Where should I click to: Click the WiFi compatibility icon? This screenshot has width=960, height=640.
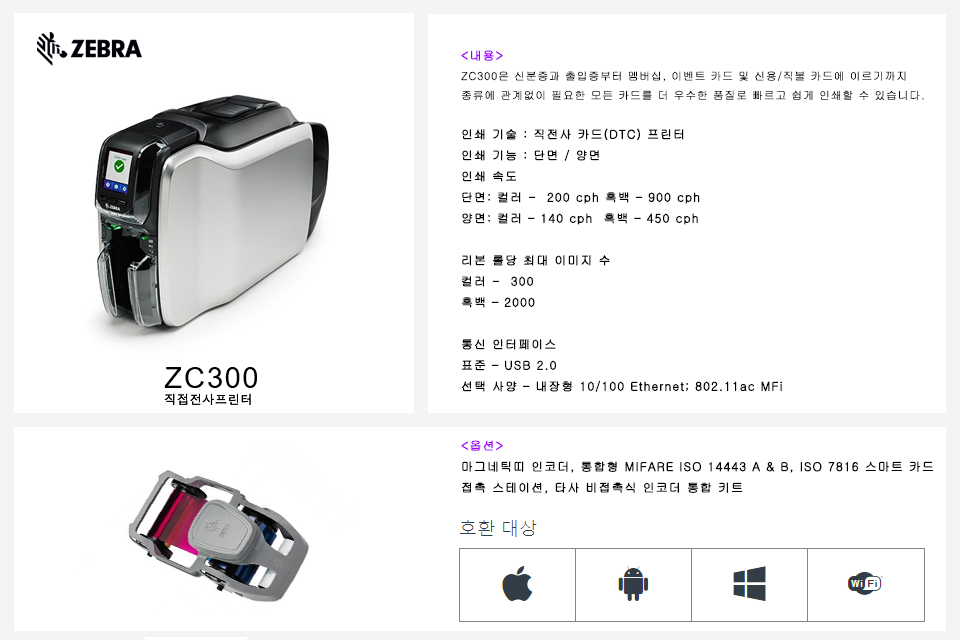tap(864, 583)
